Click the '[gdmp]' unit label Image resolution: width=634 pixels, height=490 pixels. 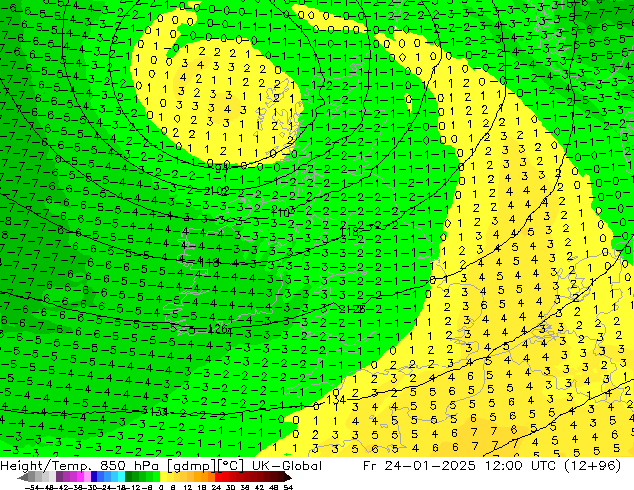click(x=192, y=466)
